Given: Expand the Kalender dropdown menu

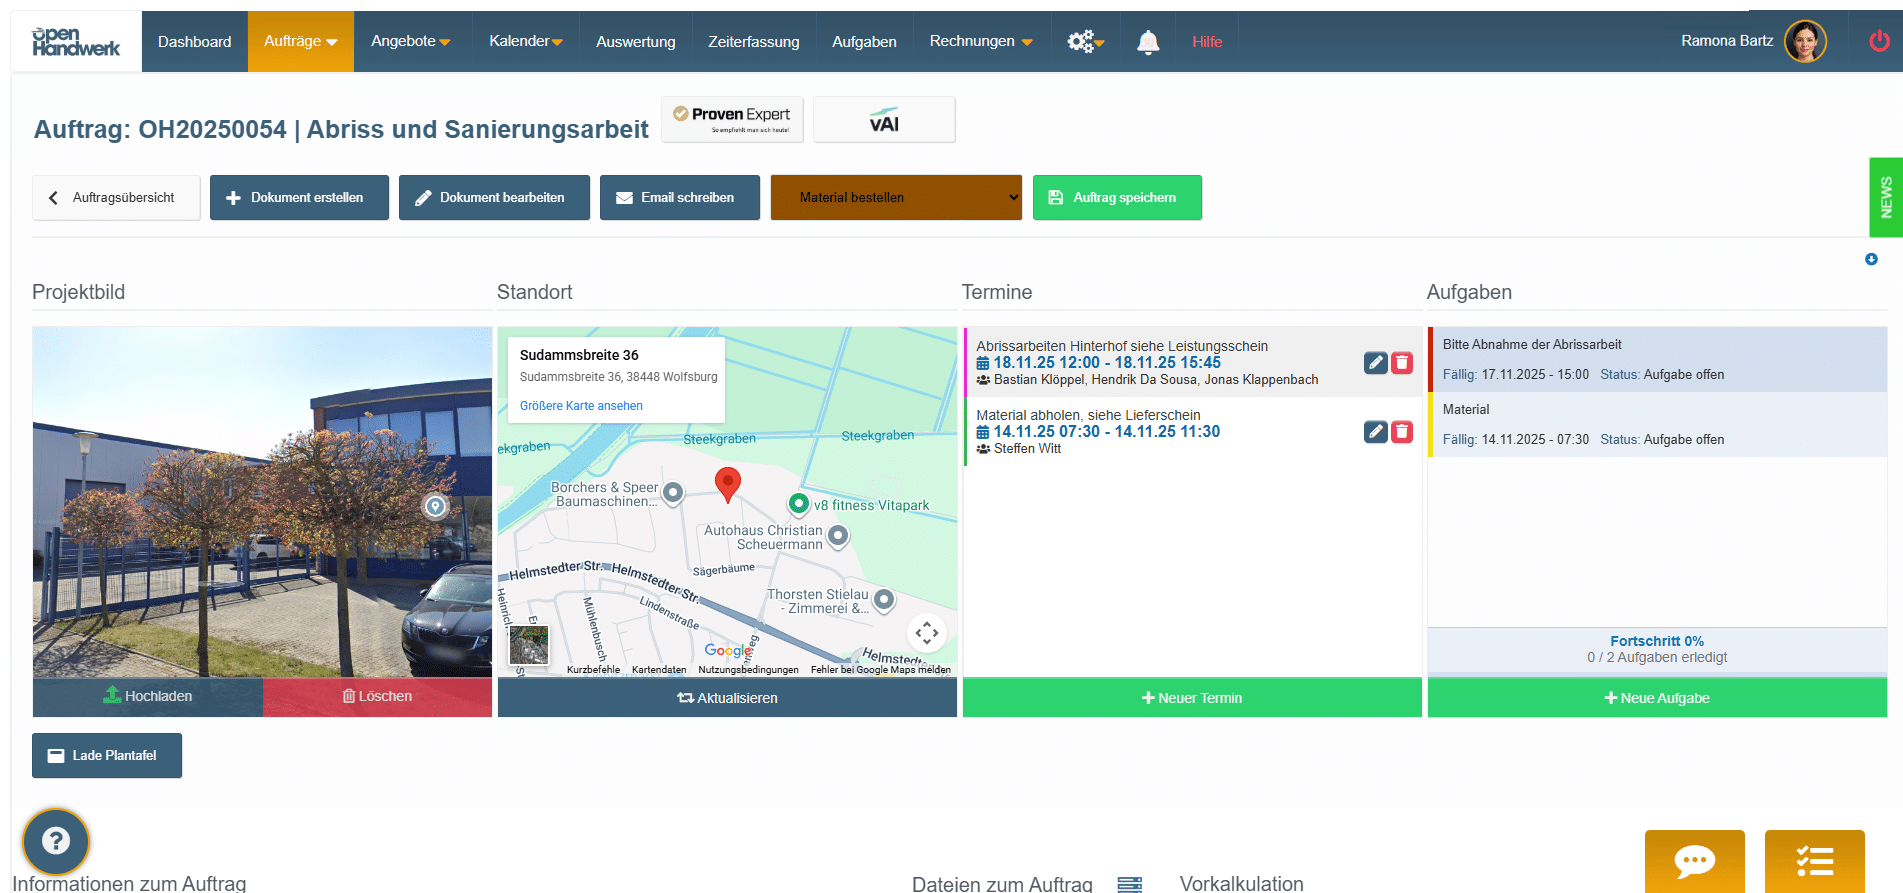Looking at the screenshot, I should point(525,42).
